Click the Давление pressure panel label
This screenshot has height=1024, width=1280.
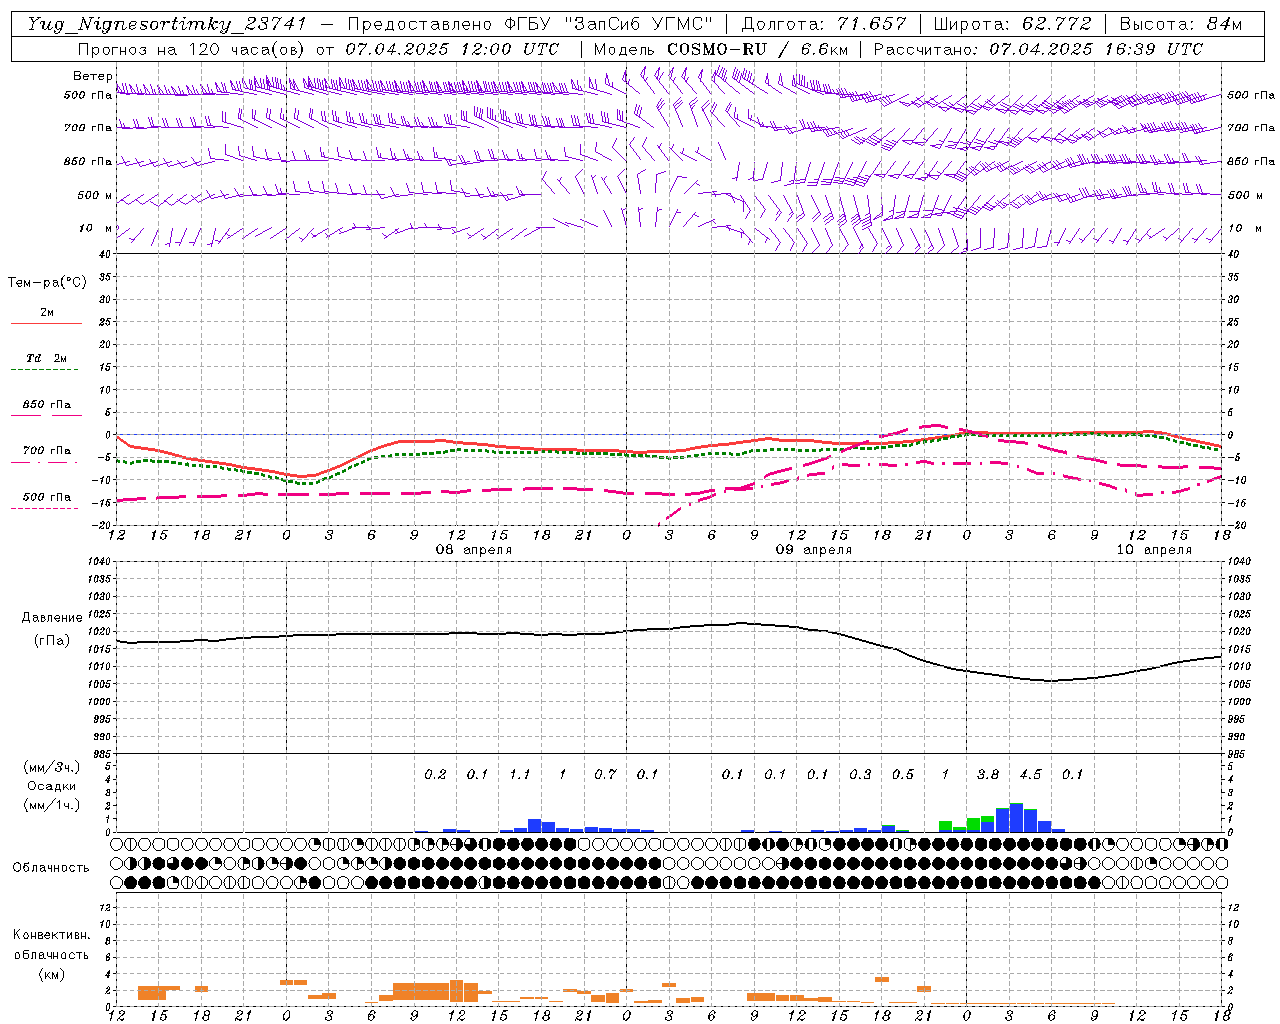52,618
